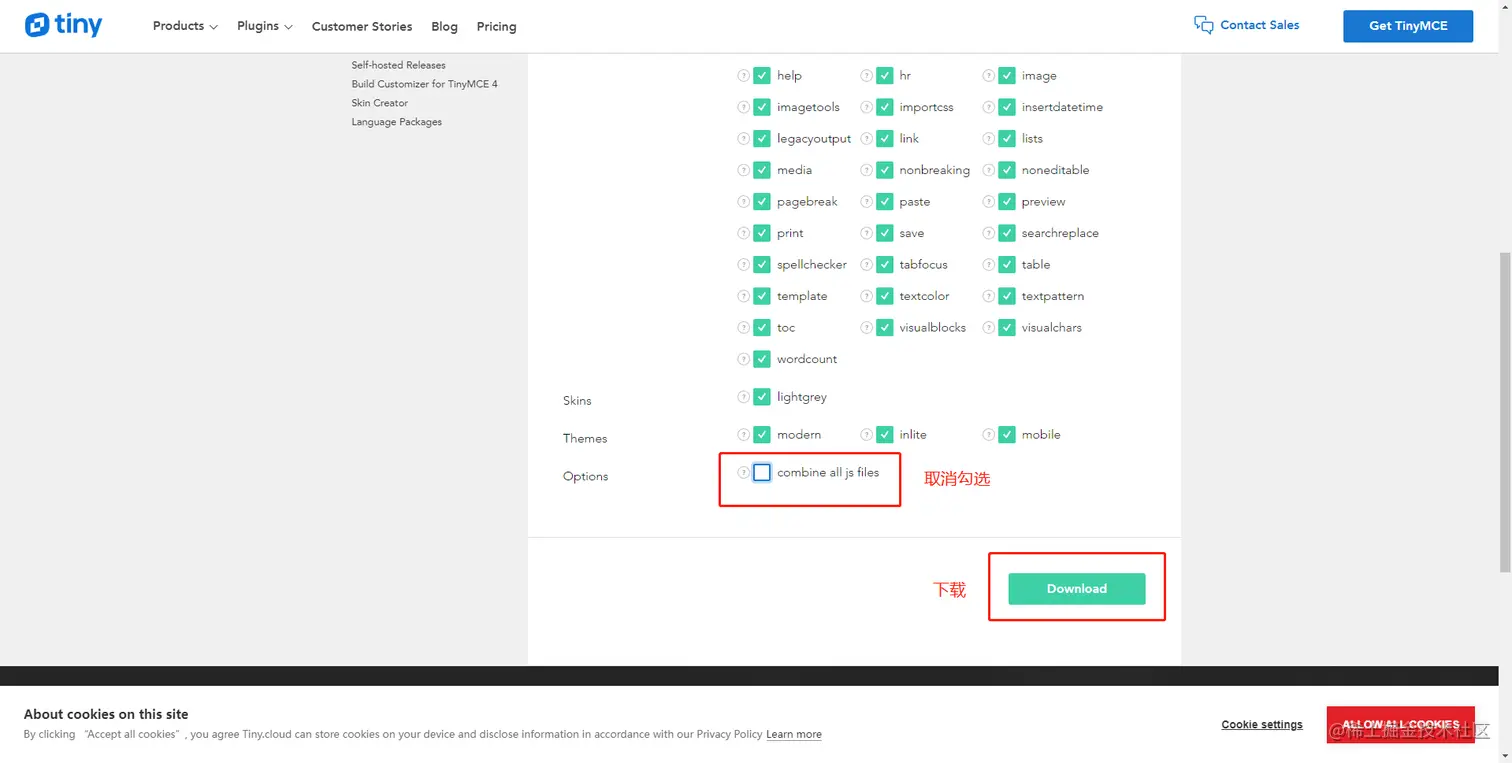The image size is (1512, 763).
Task: Uncheck the 'save' plugin checkbox
Action: [885, 233]
